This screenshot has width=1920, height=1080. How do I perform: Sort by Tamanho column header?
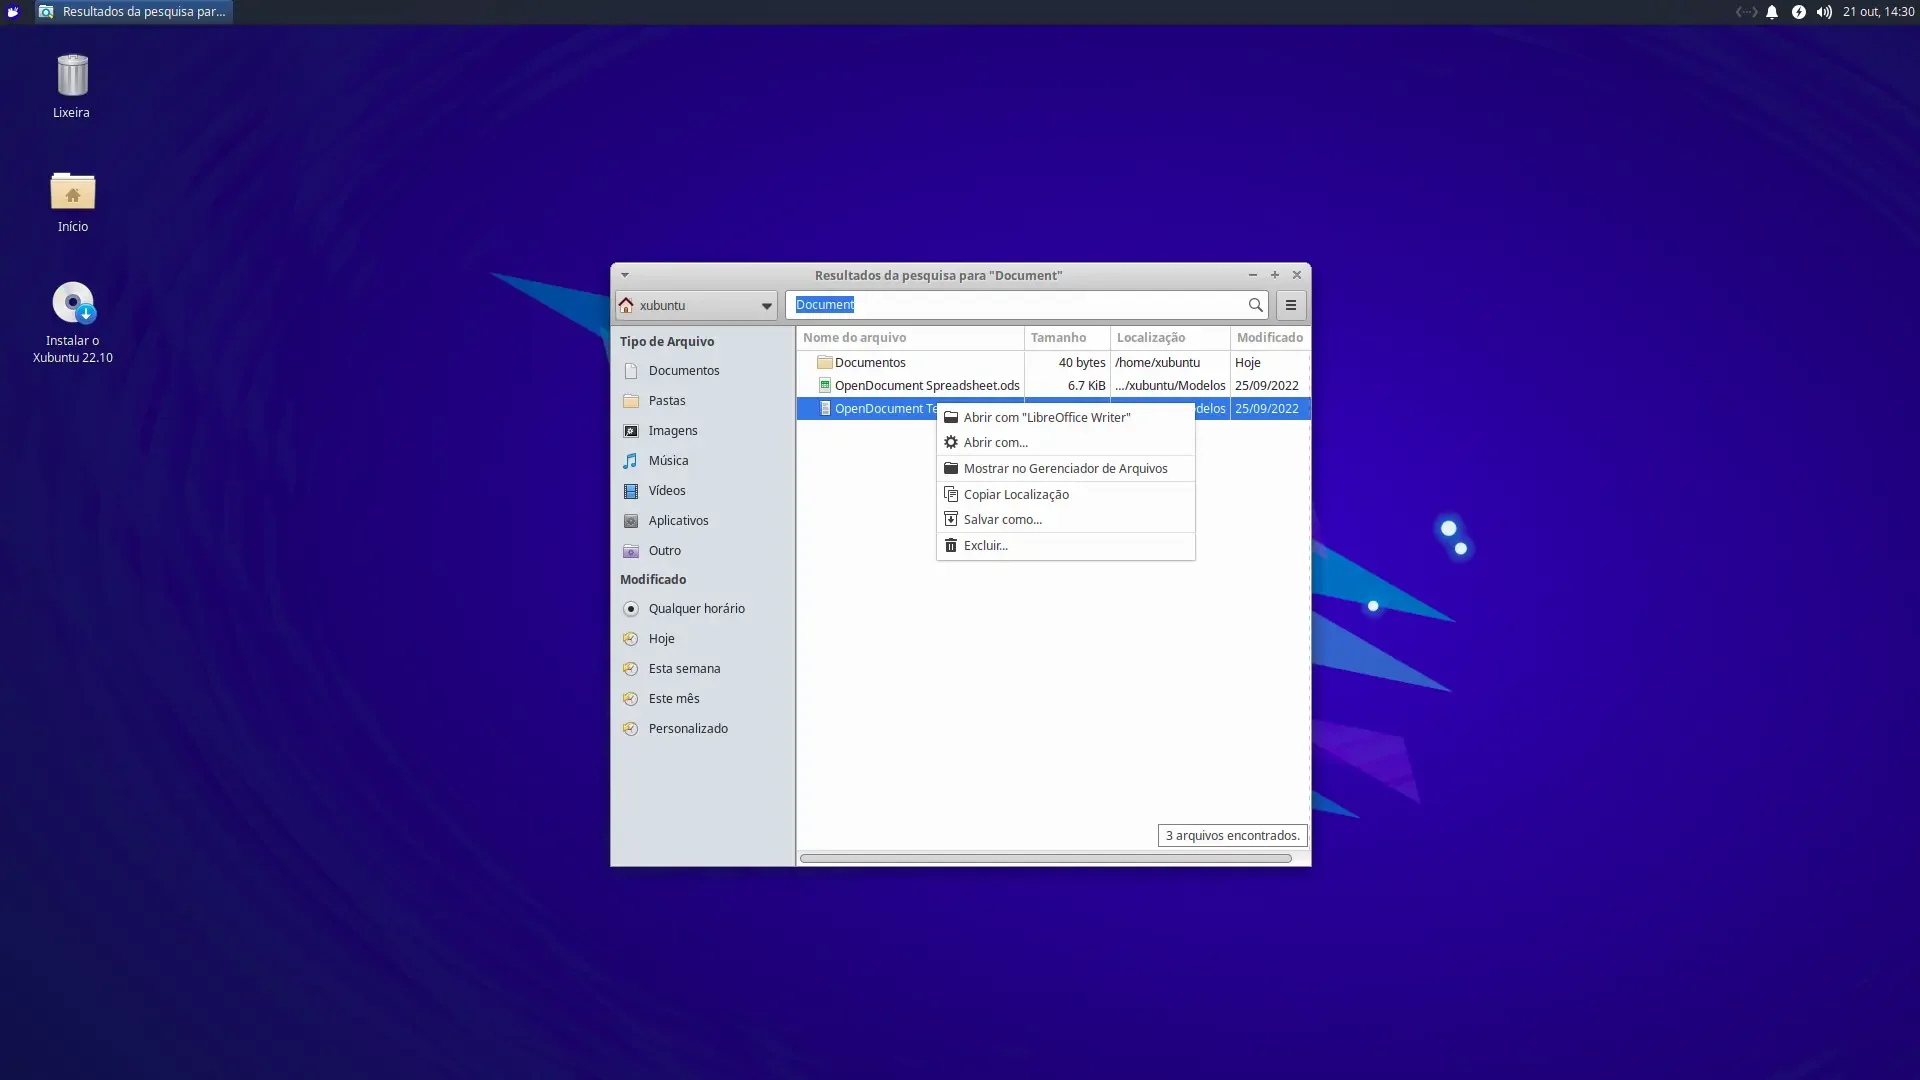(x=1067, y=338)
